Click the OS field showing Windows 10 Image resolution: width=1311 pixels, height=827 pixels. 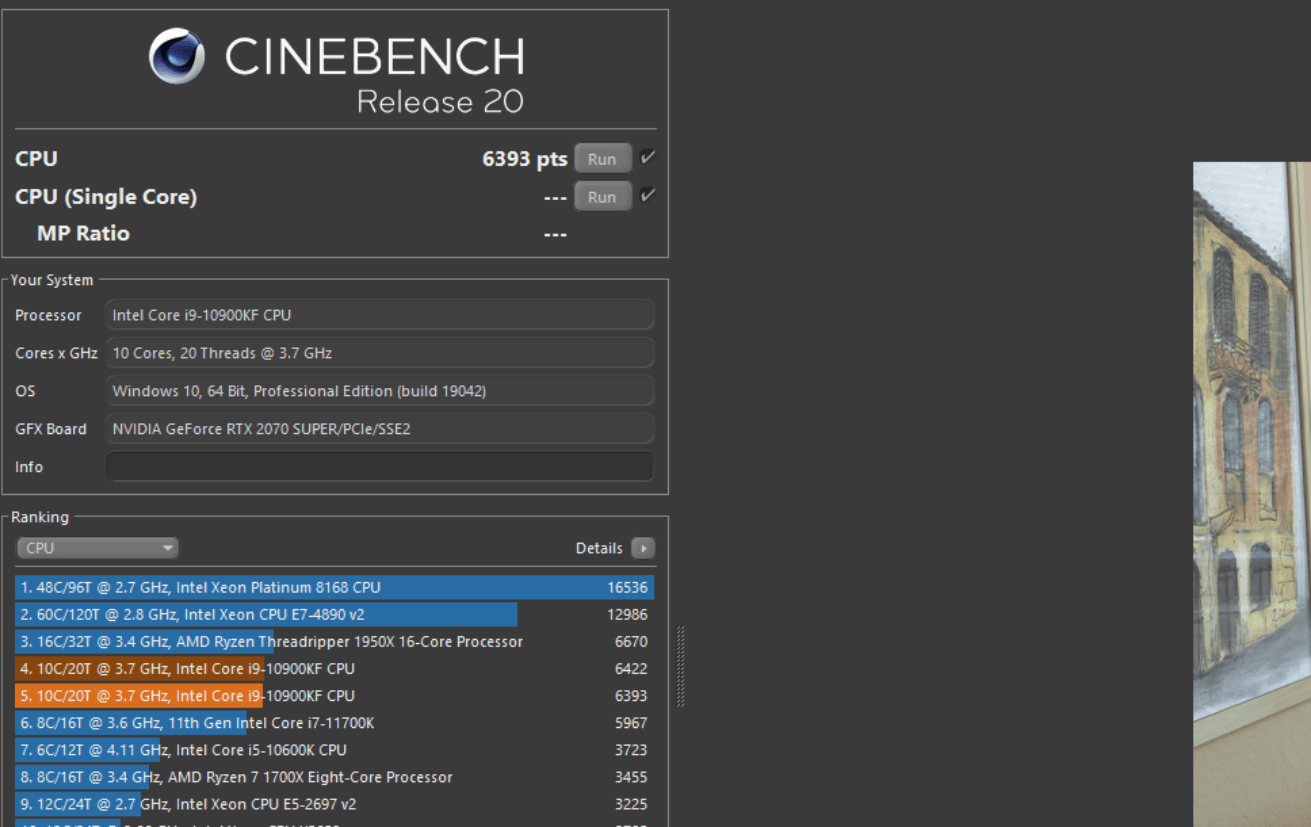pos(380,391)
